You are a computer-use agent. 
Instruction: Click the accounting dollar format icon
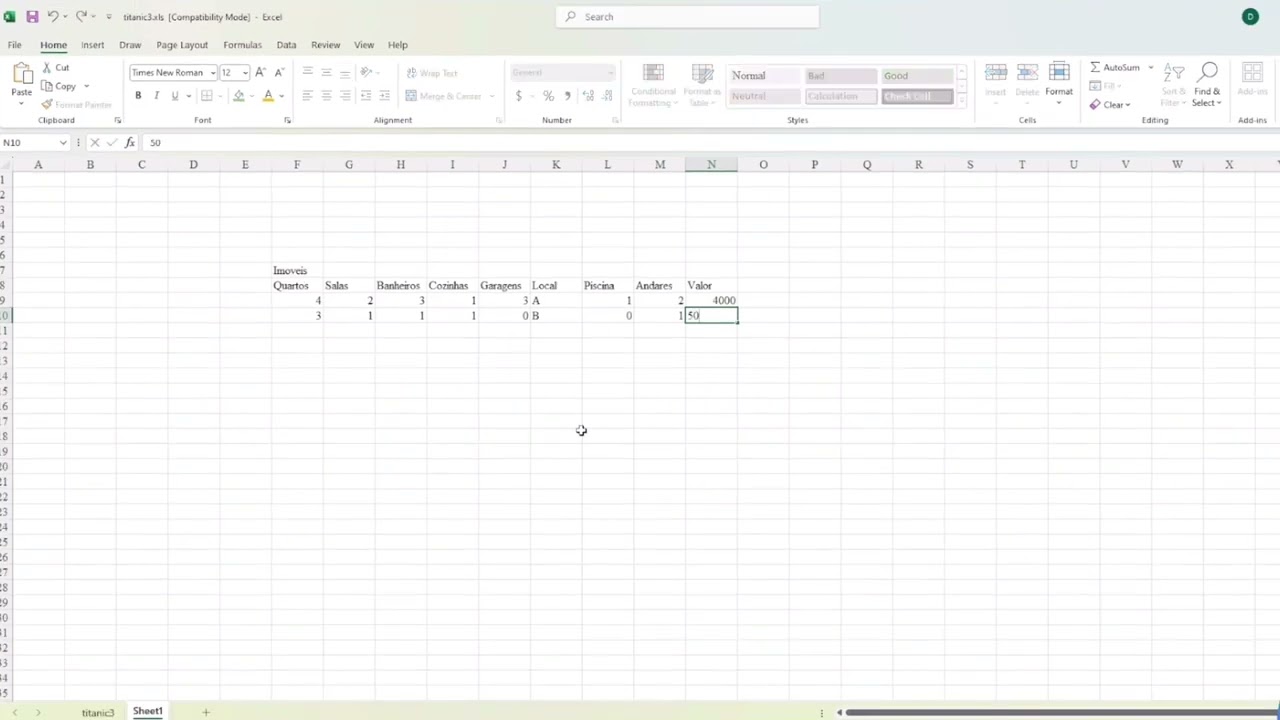(x=518, y=96)
